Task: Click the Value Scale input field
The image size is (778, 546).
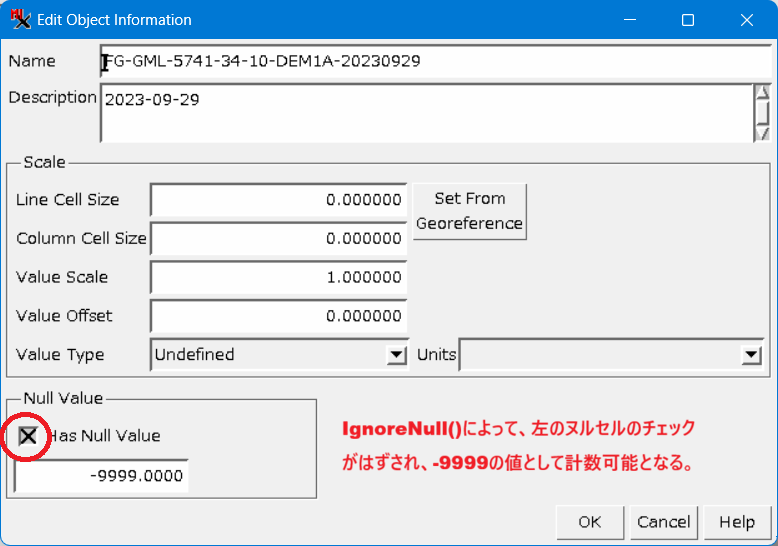Action: point(278,277)
